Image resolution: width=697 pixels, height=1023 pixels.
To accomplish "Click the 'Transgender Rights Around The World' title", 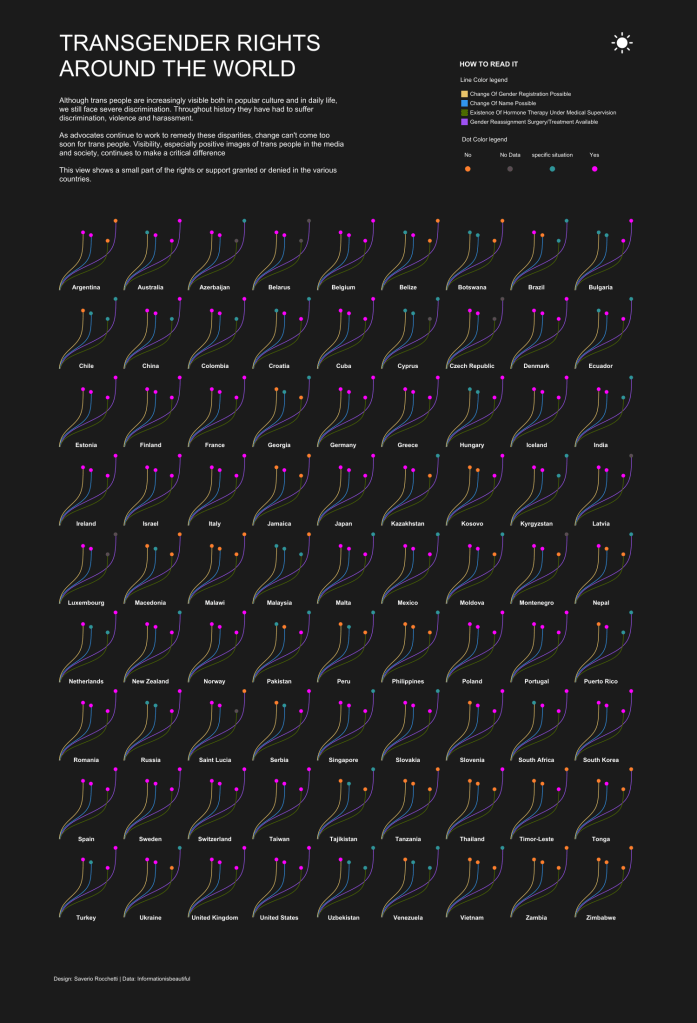I will tap(190, 55).
